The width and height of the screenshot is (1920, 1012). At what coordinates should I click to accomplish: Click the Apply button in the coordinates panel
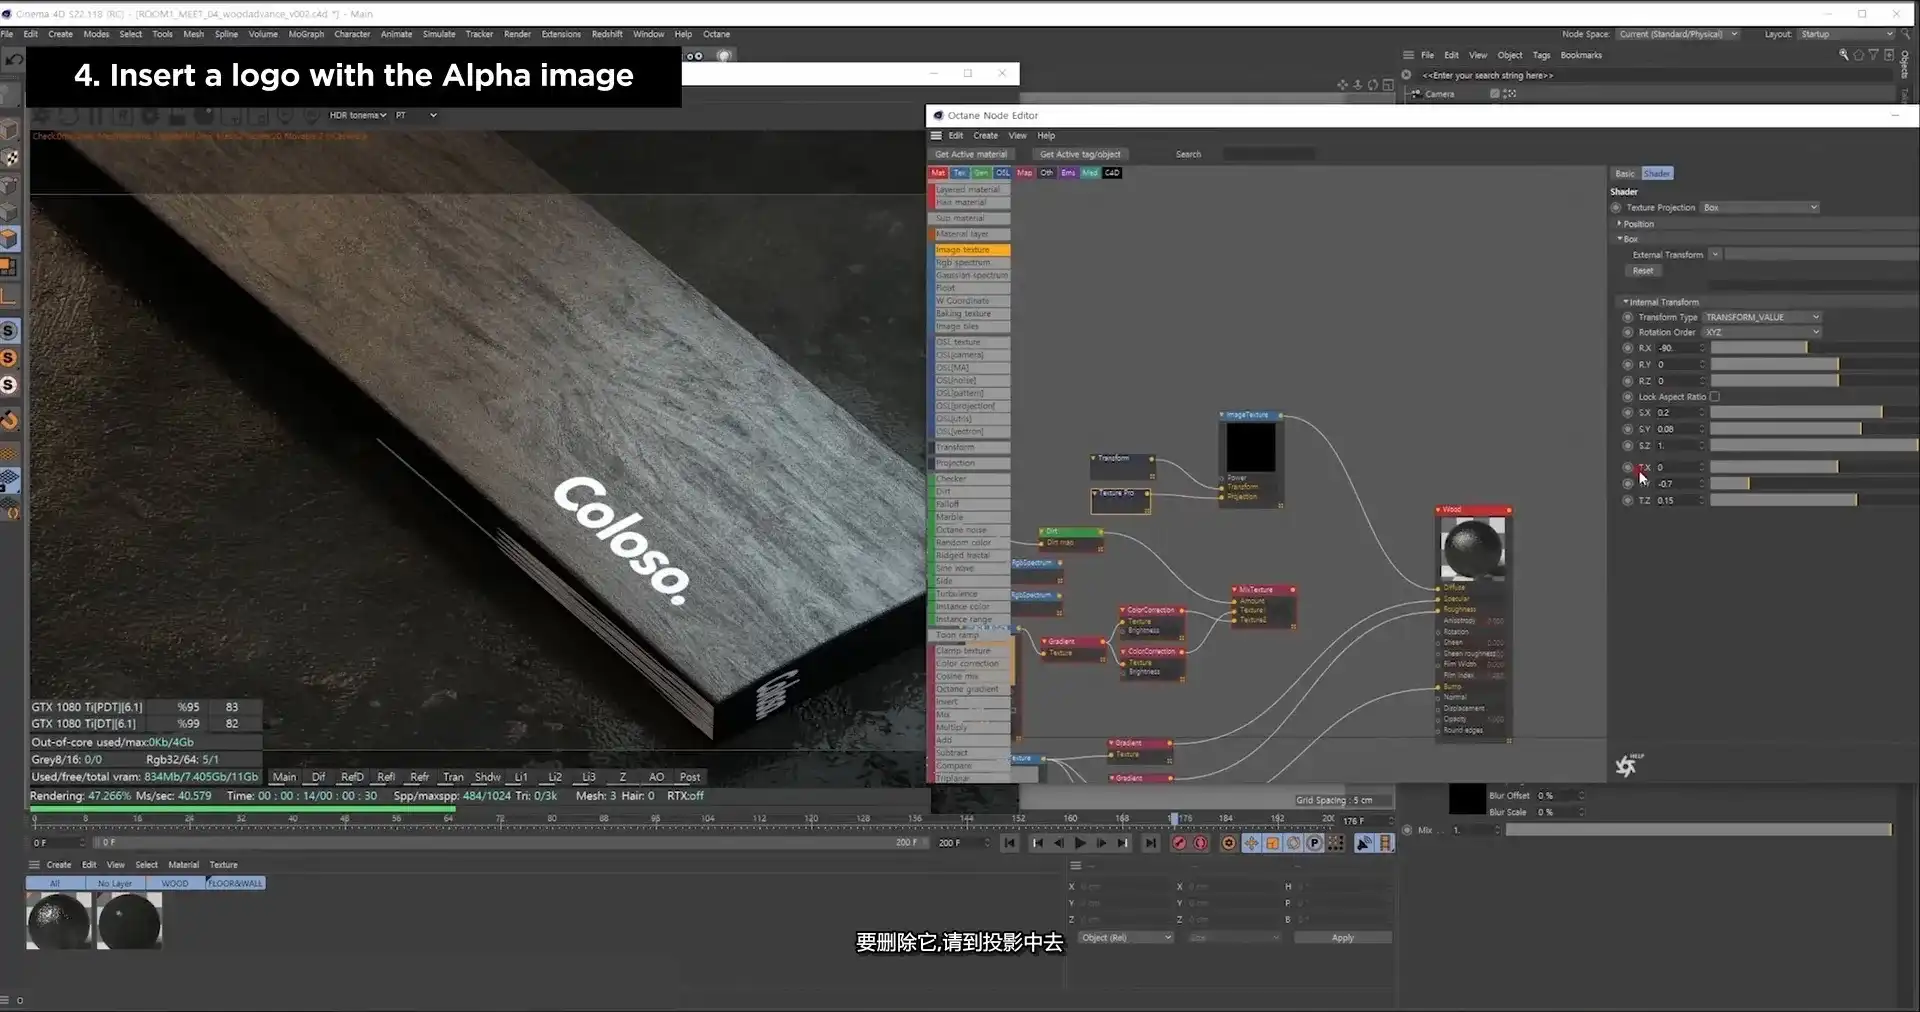(x=1341, y=937)
